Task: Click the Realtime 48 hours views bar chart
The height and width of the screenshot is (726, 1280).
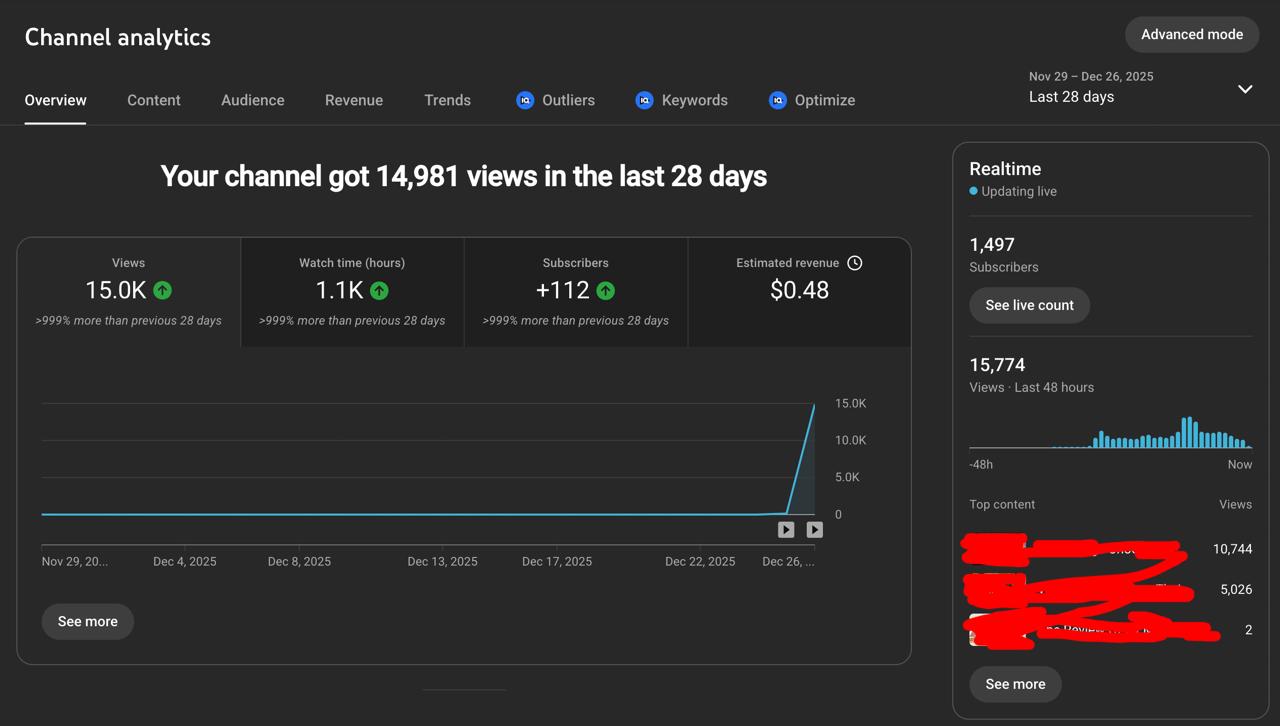Action: [x=1110, y=432]
